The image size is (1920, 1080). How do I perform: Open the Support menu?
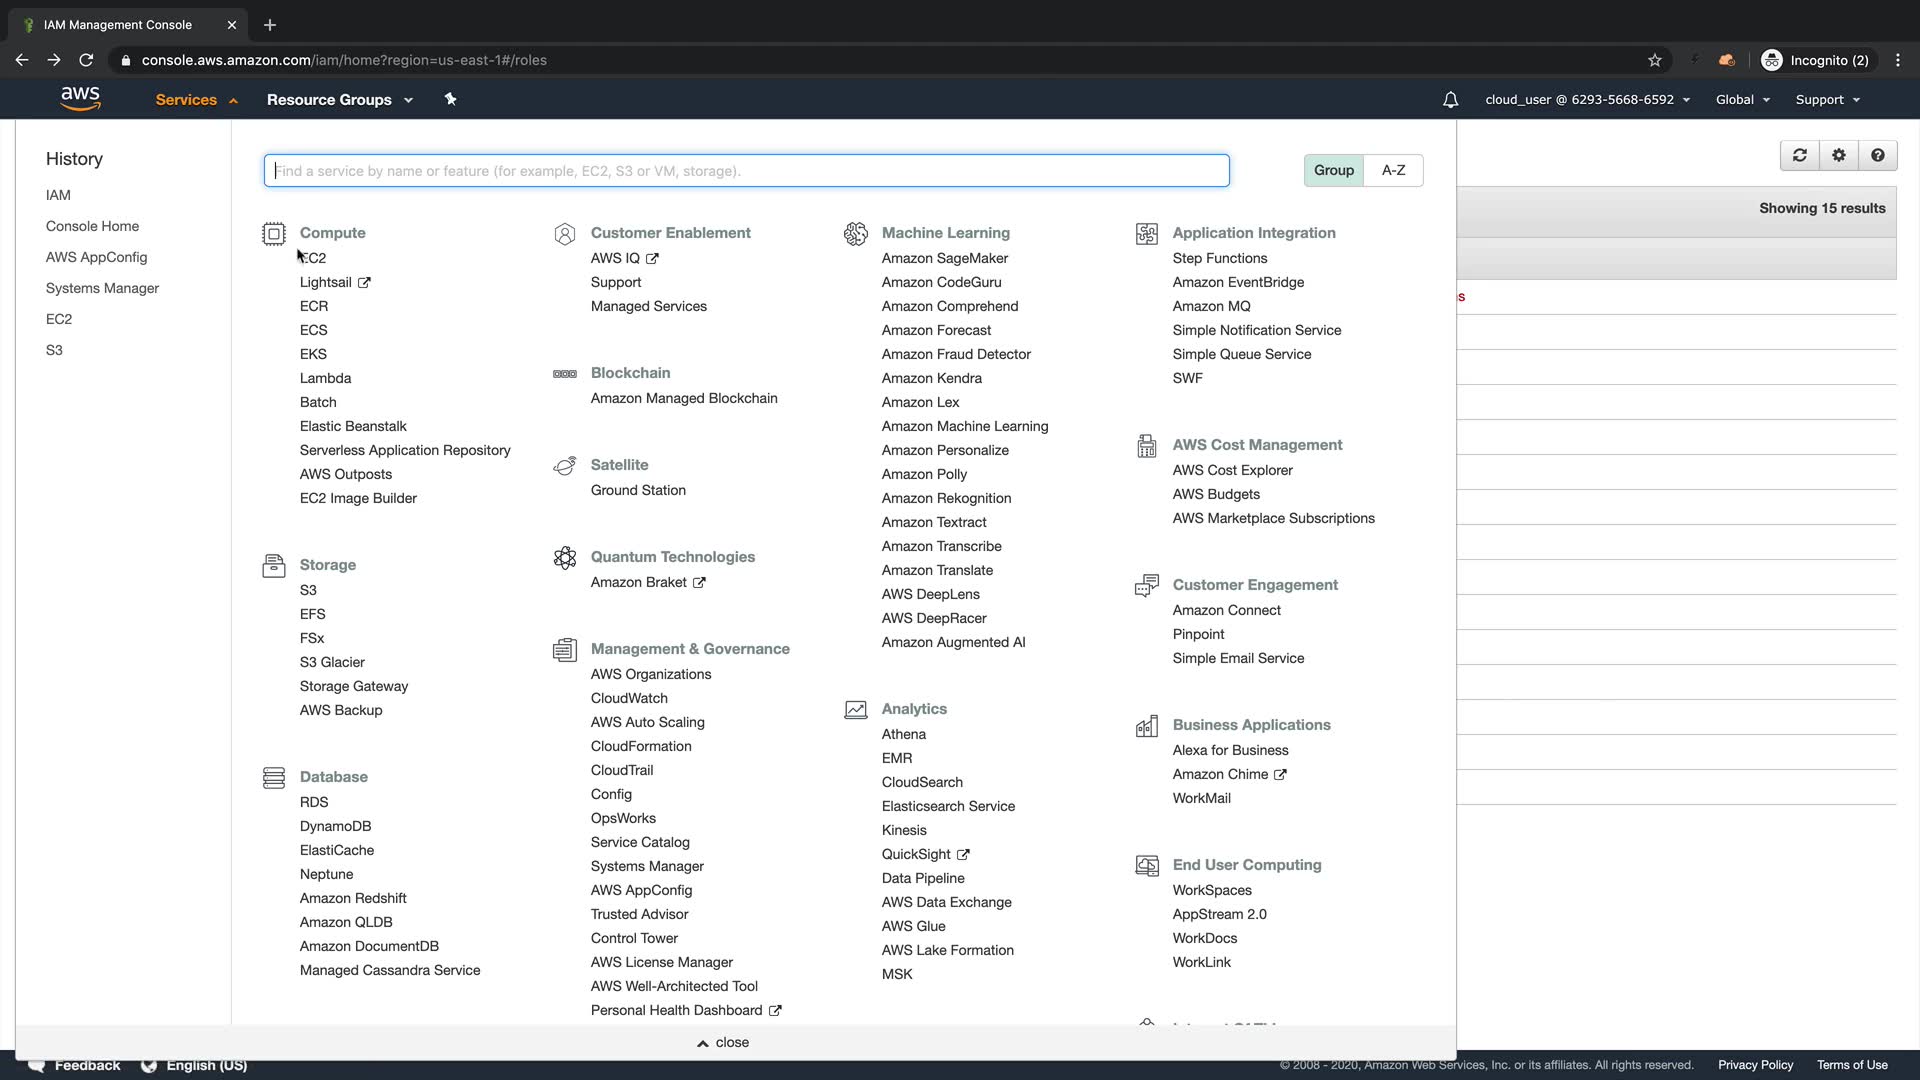click(x=1827, y=100)
